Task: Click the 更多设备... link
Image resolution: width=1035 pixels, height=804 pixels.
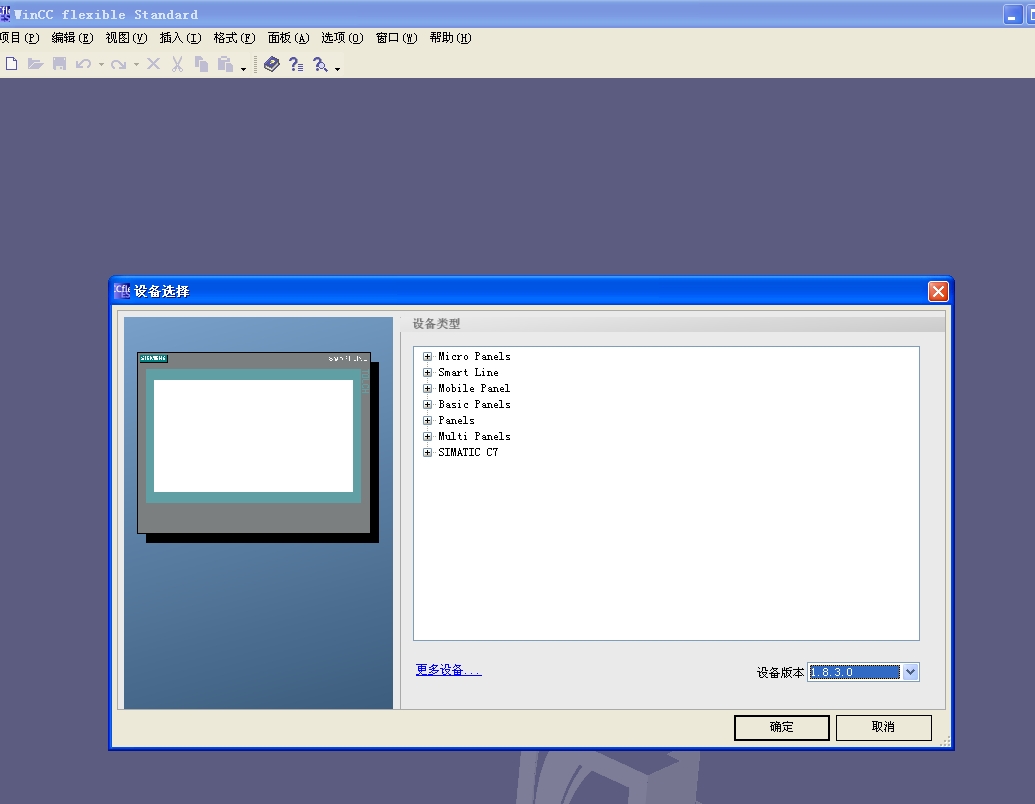Action: pos(448,670)
